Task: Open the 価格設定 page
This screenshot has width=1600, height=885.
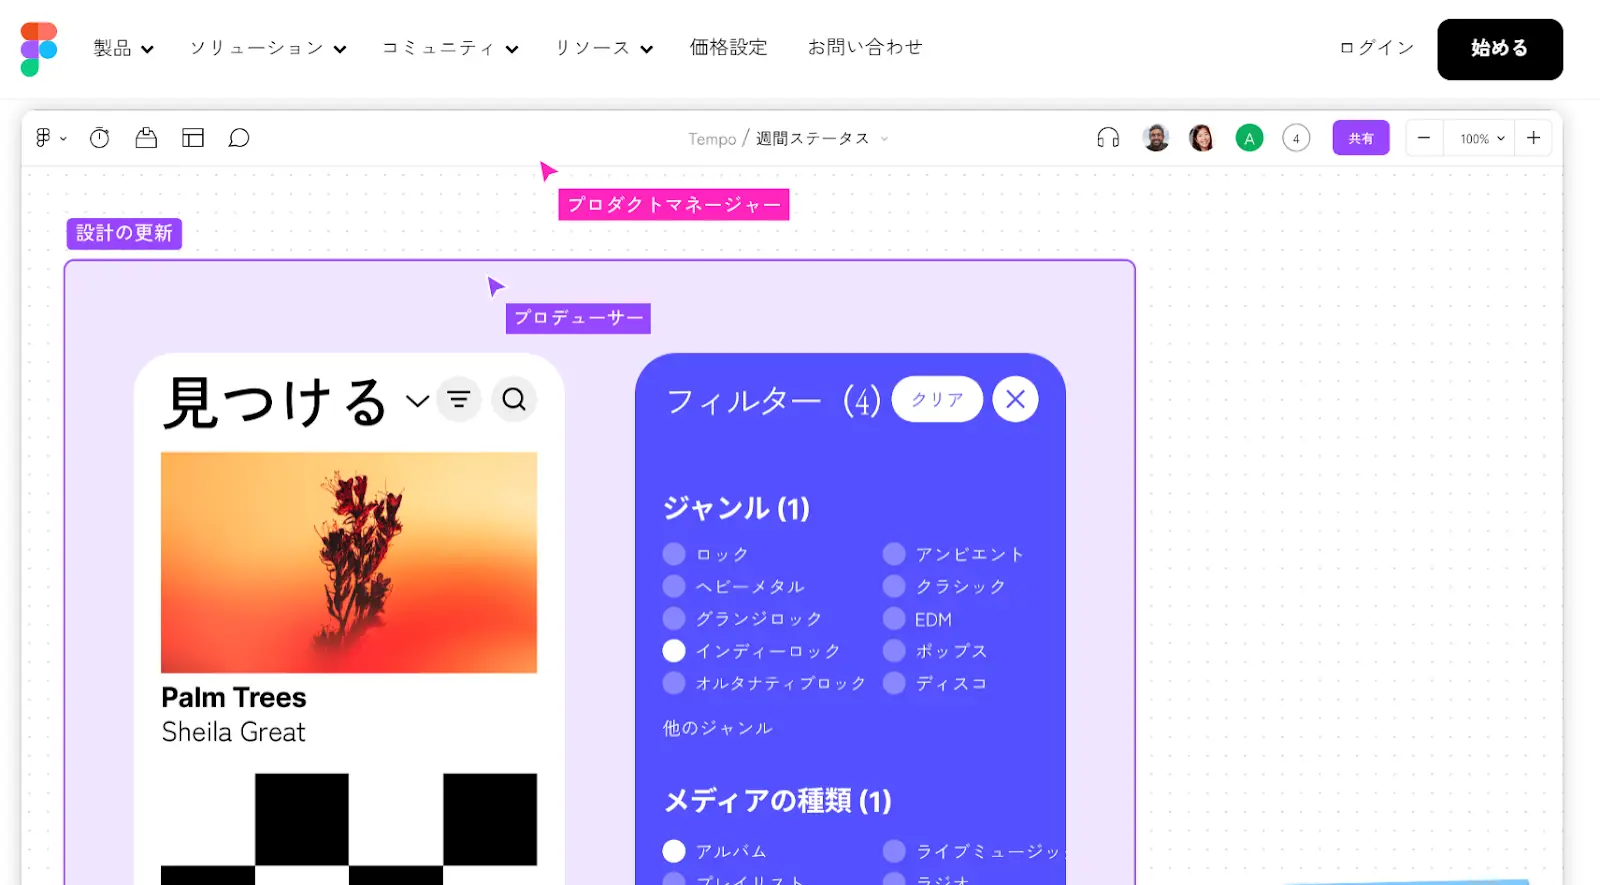Action: pyautogui.click(x=729, y=47)
